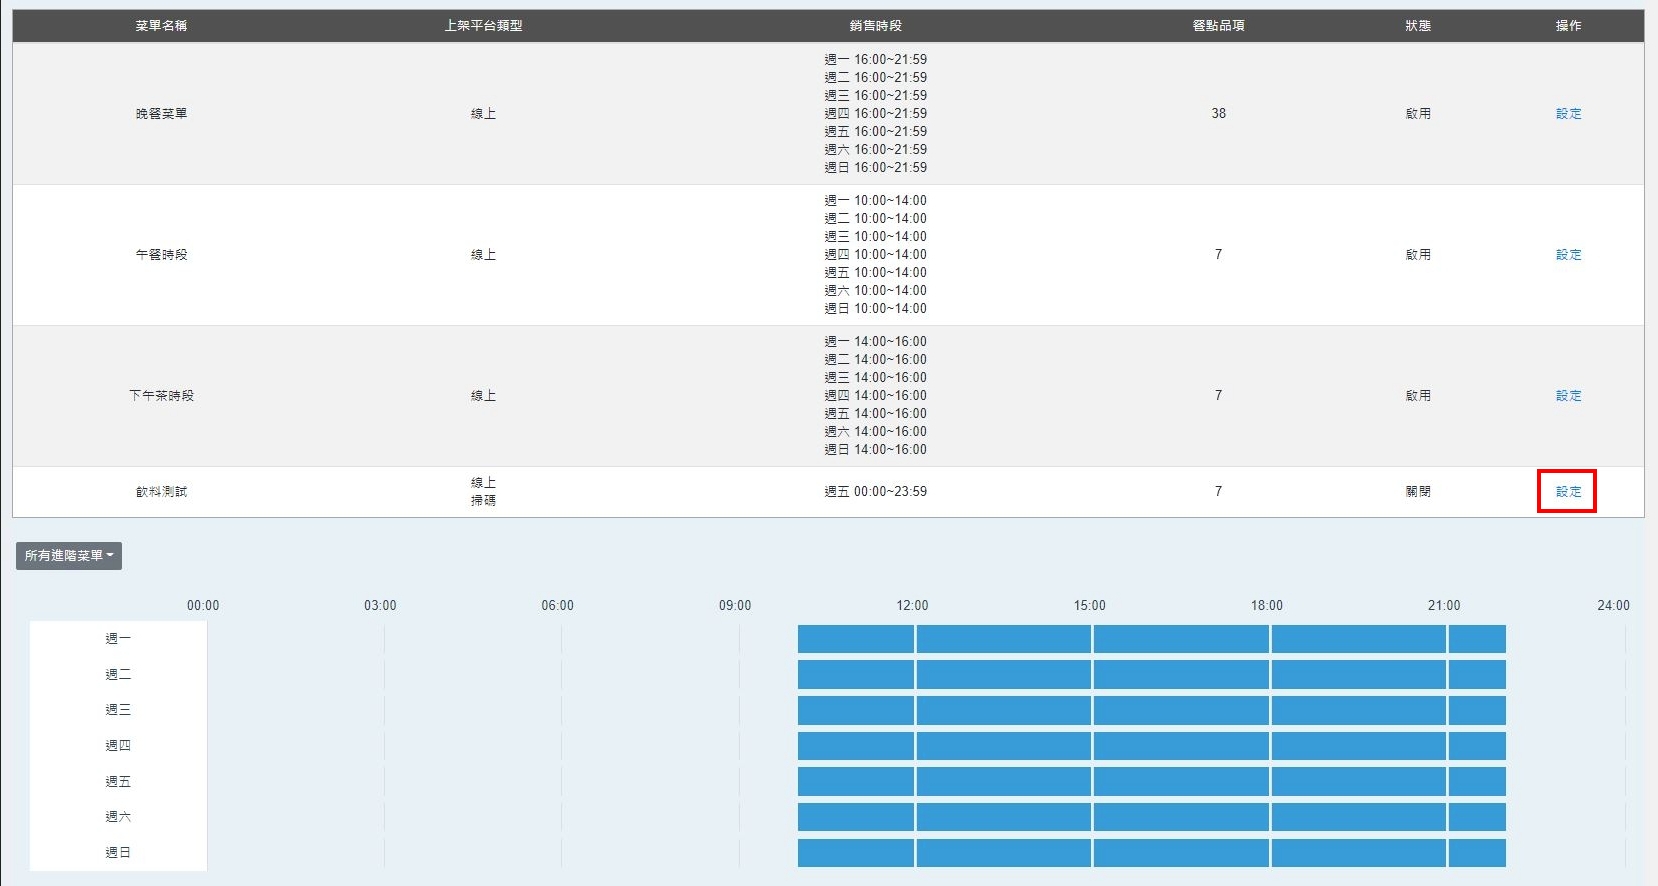Click the 餐點品項 column header
This screenshot has width=1658, height=886.
pyautogui.click(x=1218, y=26)
